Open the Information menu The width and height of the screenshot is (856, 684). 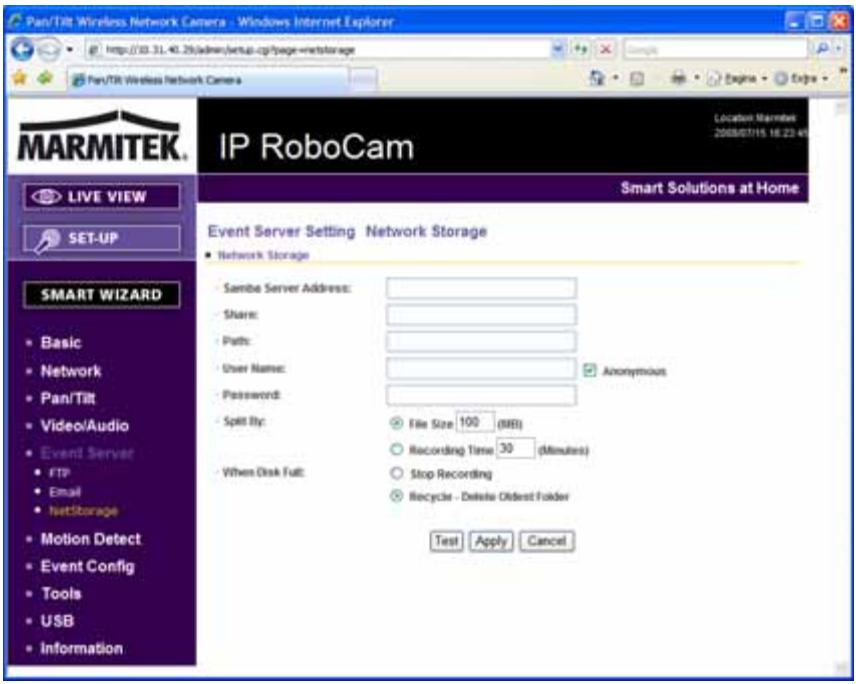82,649
